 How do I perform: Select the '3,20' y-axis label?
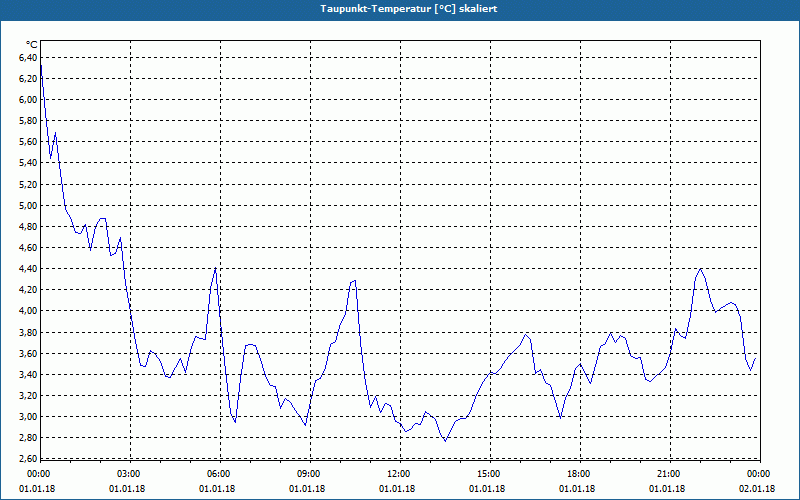(x=28, y=395)
